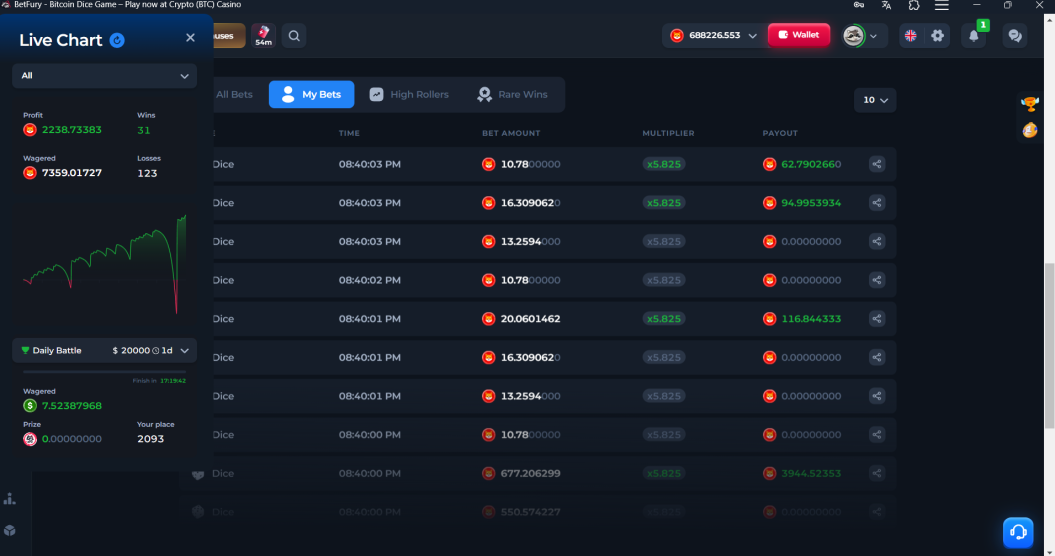Close the Live Chart panel
Viewport: 1055px width, 556px height.
pyautogui.click(x=190, y=38)
